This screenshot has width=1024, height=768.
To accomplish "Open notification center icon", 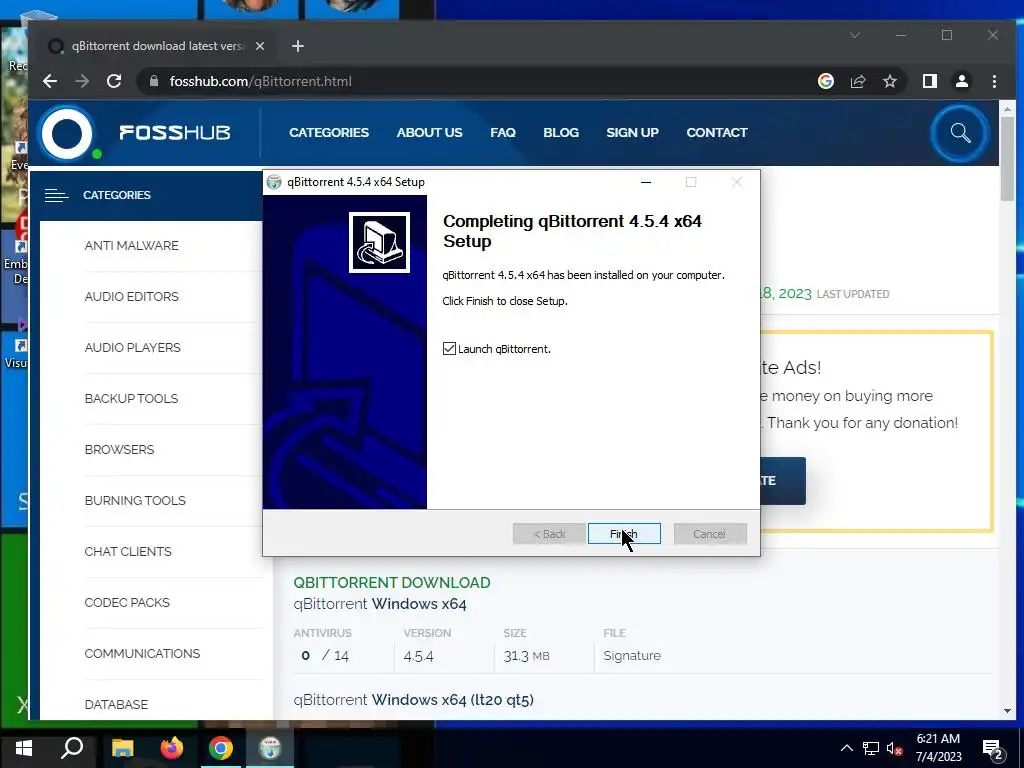I will (993, 749).
